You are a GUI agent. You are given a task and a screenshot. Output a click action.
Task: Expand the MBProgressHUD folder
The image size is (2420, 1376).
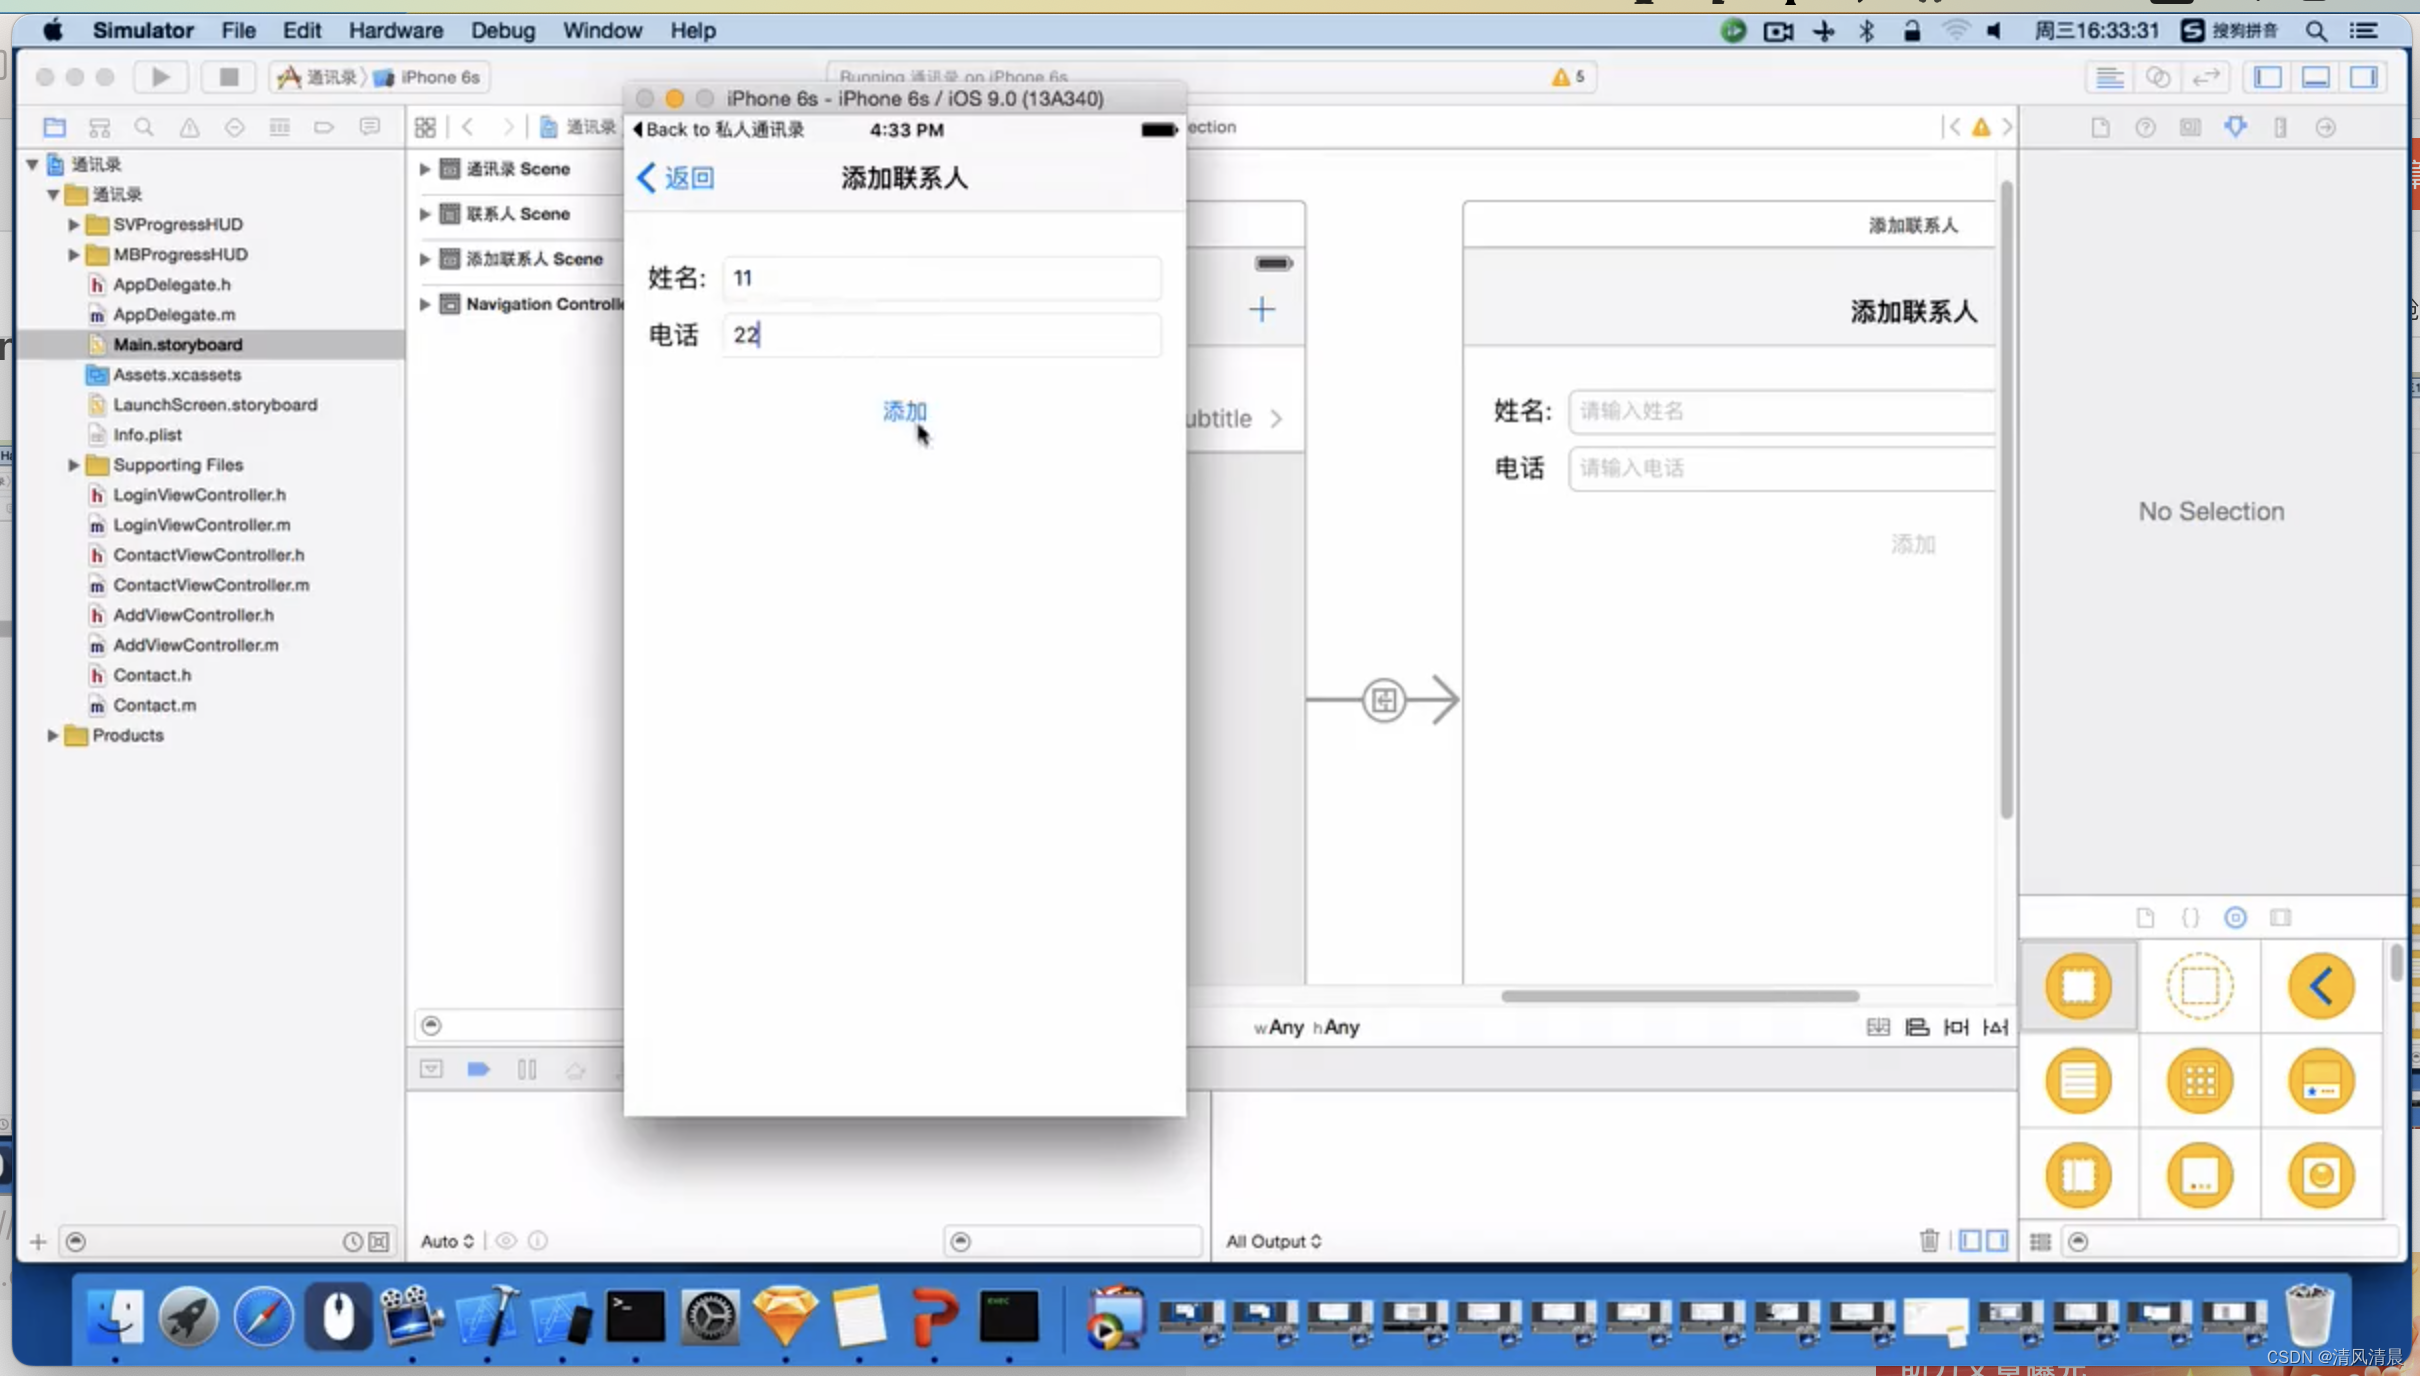point(73,254)
